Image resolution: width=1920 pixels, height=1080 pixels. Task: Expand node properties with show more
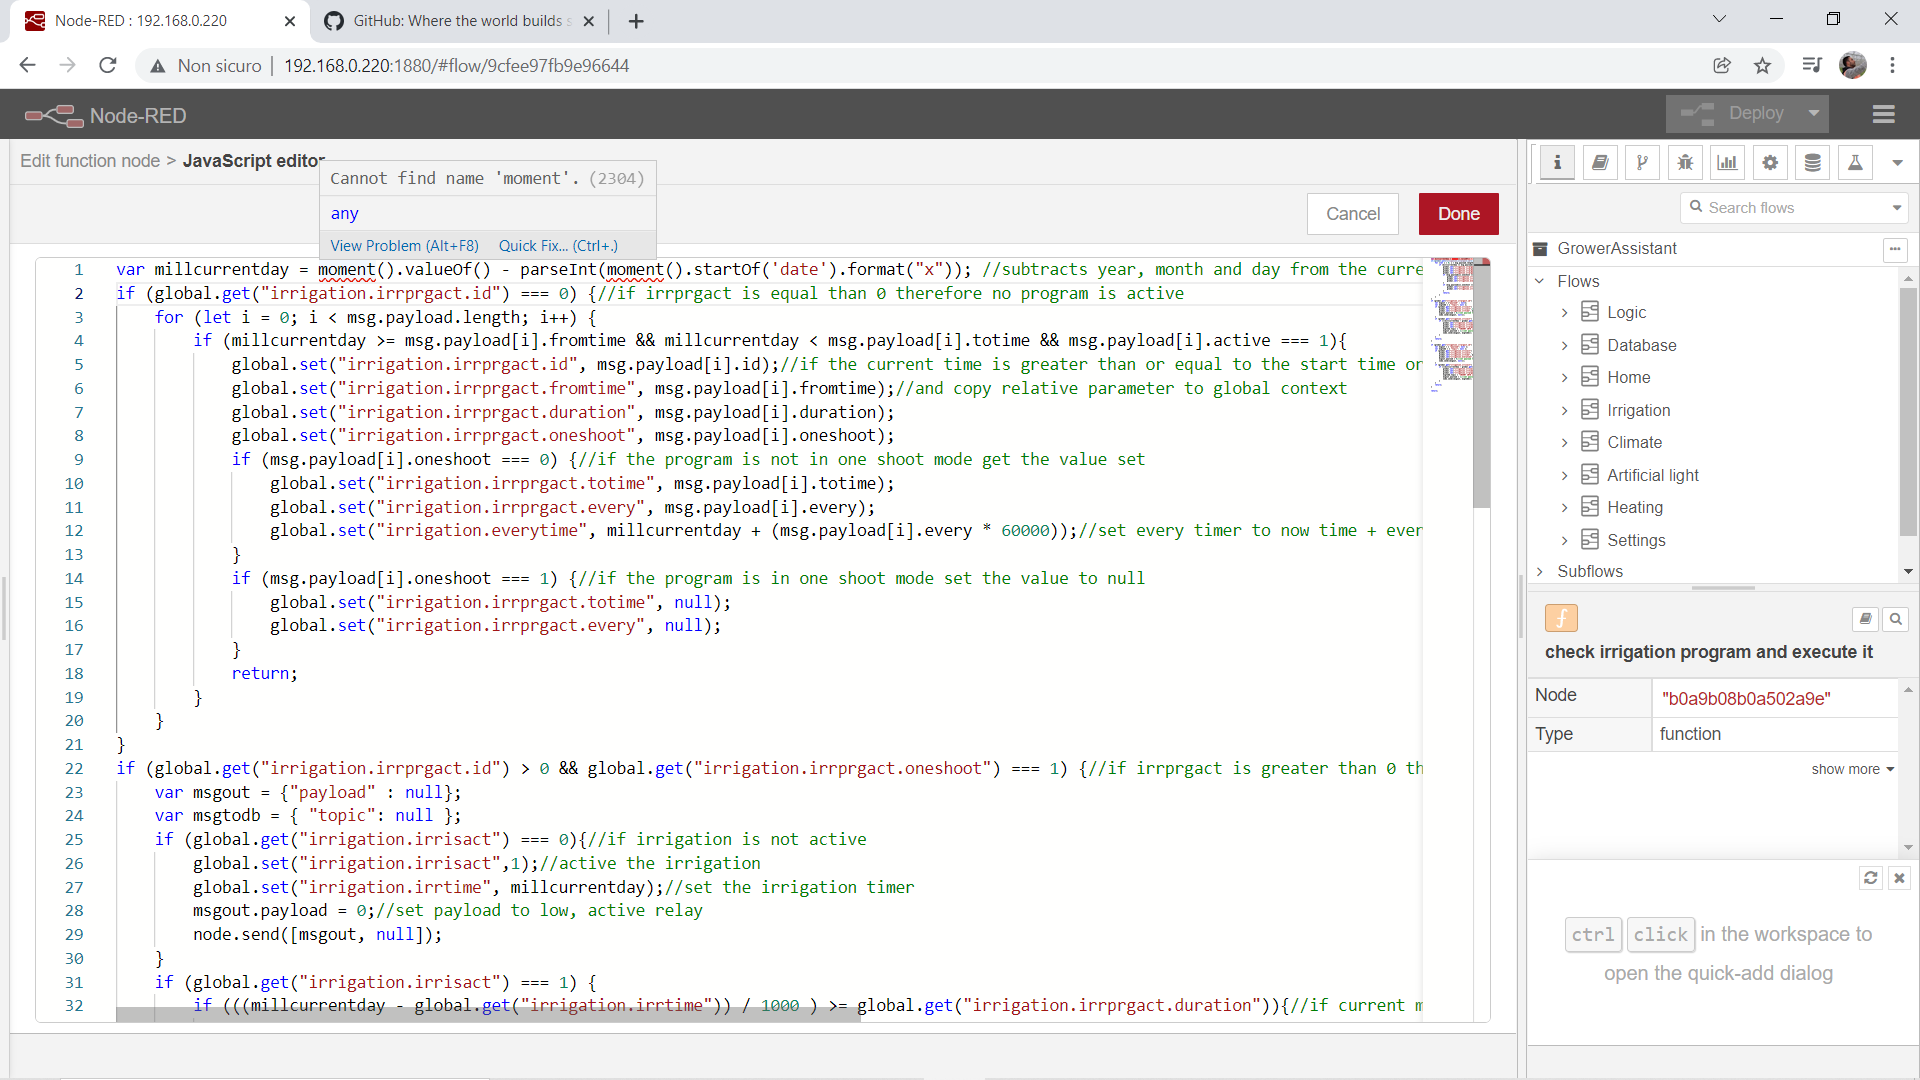[1852, 769]
